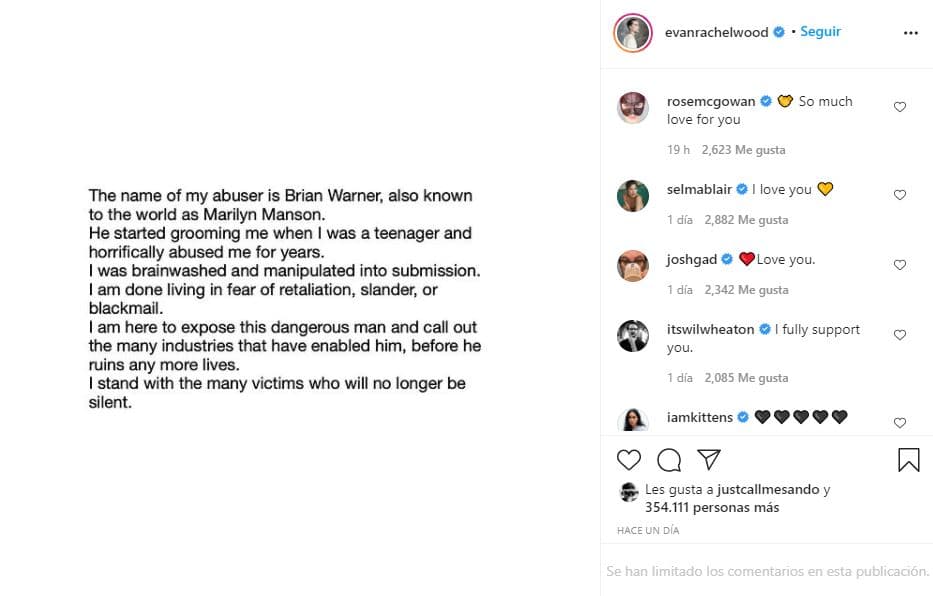Click rosemcgowan's verified checkmark
The height and width of the screenshot is (596, 933).
click(765, 100)
